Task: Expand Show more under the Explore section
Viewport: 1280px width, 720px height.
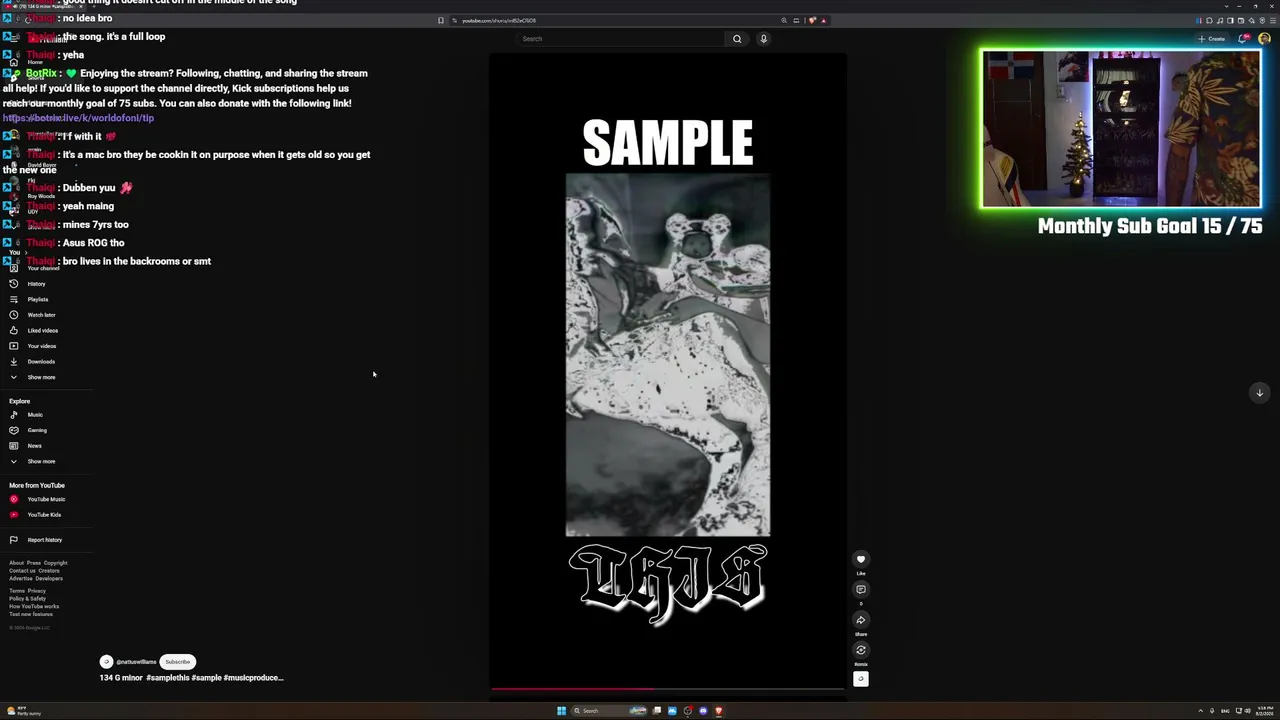Action: coord(41,461)
